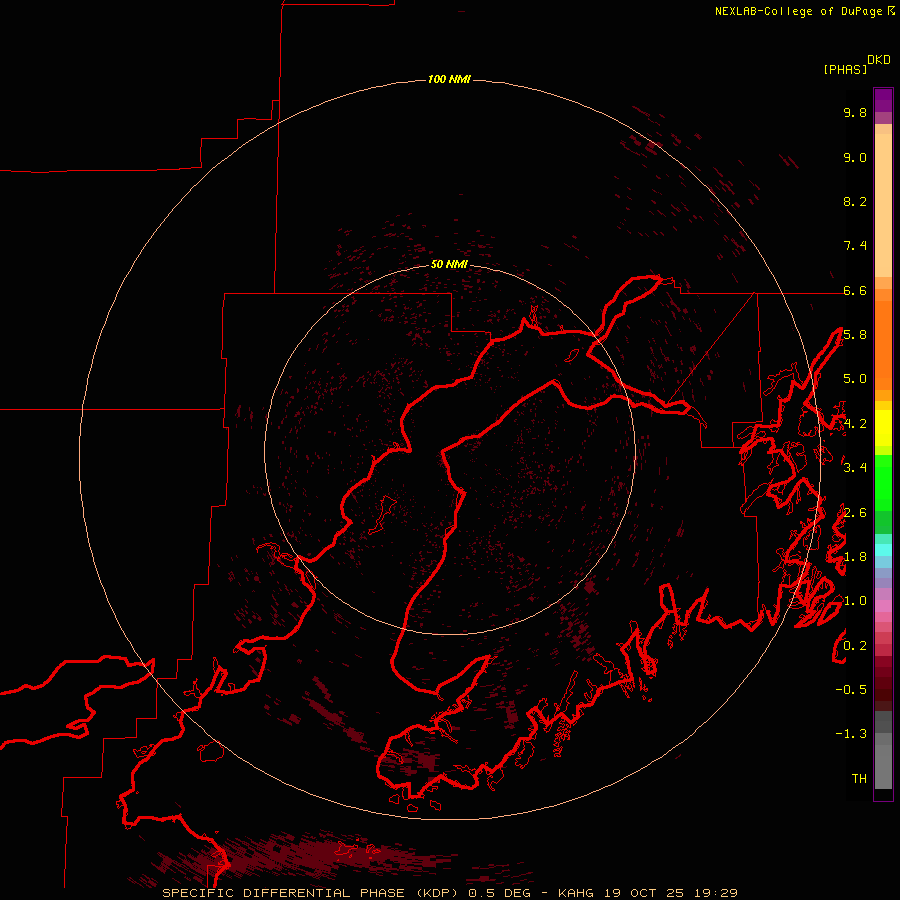Select the 6.6 legend value
The width and height of the screenshot is (900, 900).
point(855,290)
